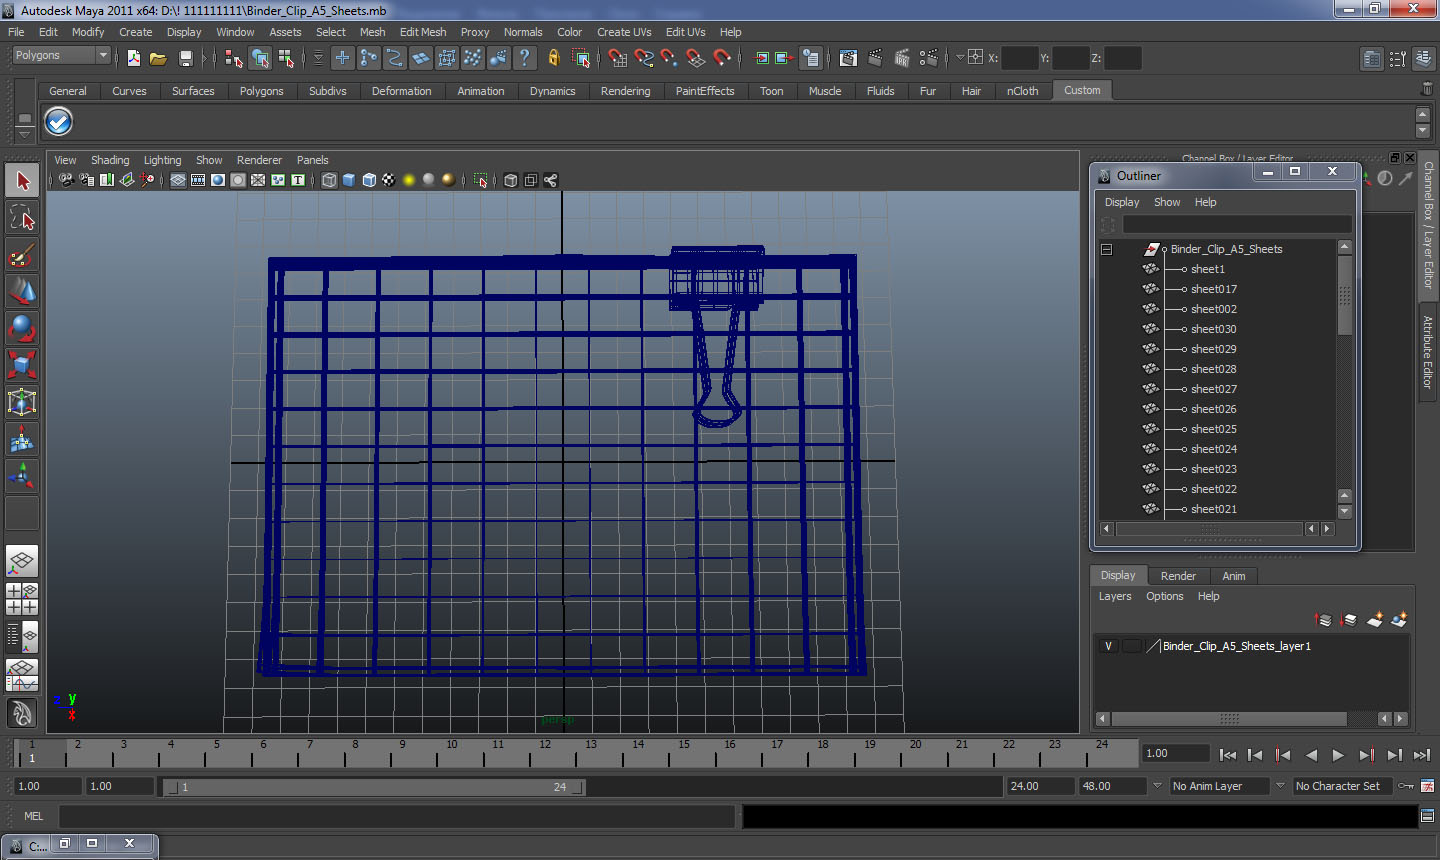Open the Outliner Display menu

point(1122,202)
